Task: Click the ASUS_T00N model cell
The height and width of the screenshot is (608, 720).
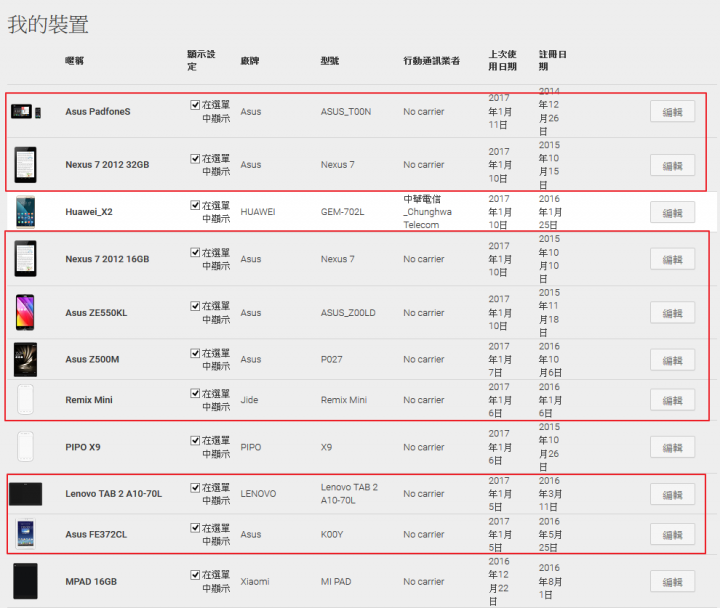Action: [x=346, y=112]
